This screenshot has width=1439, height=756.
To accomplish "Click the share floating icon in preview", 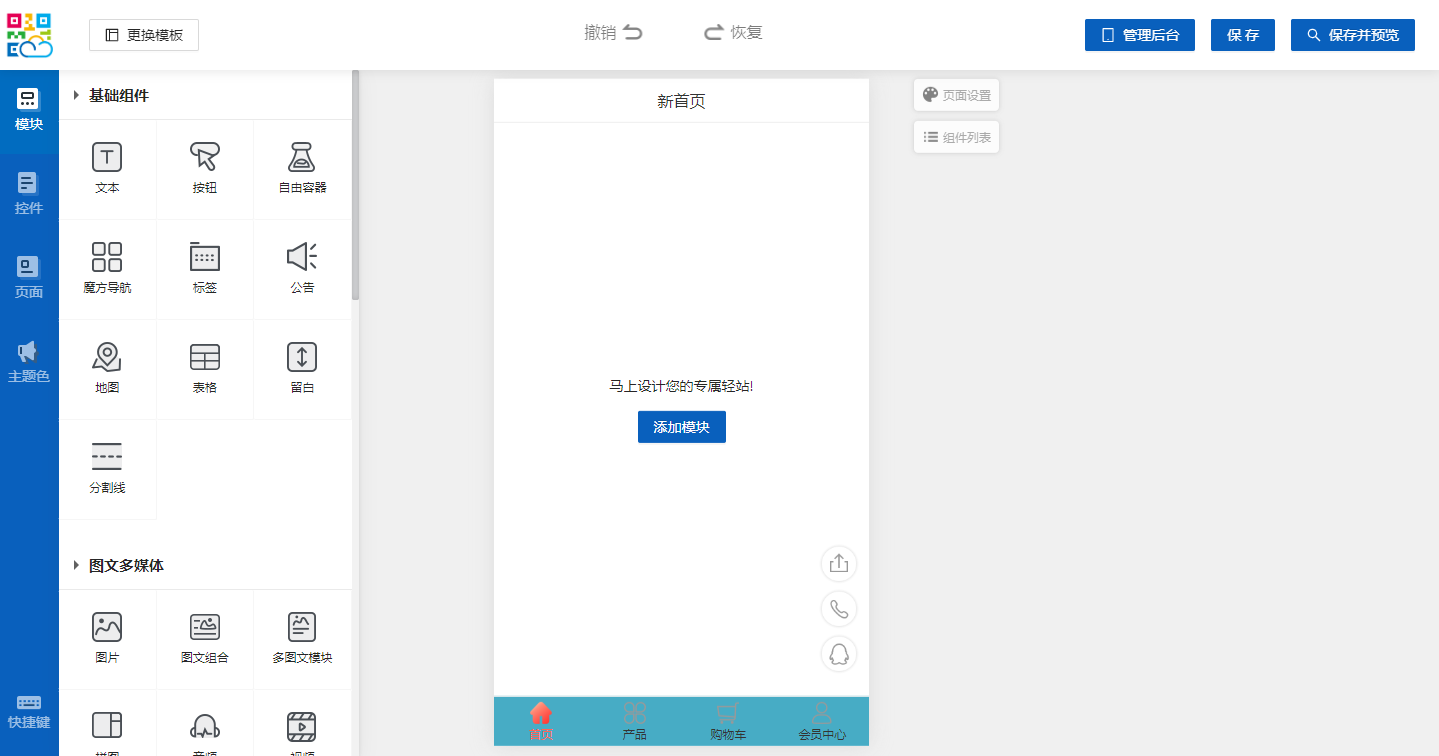I will point(838,564).
